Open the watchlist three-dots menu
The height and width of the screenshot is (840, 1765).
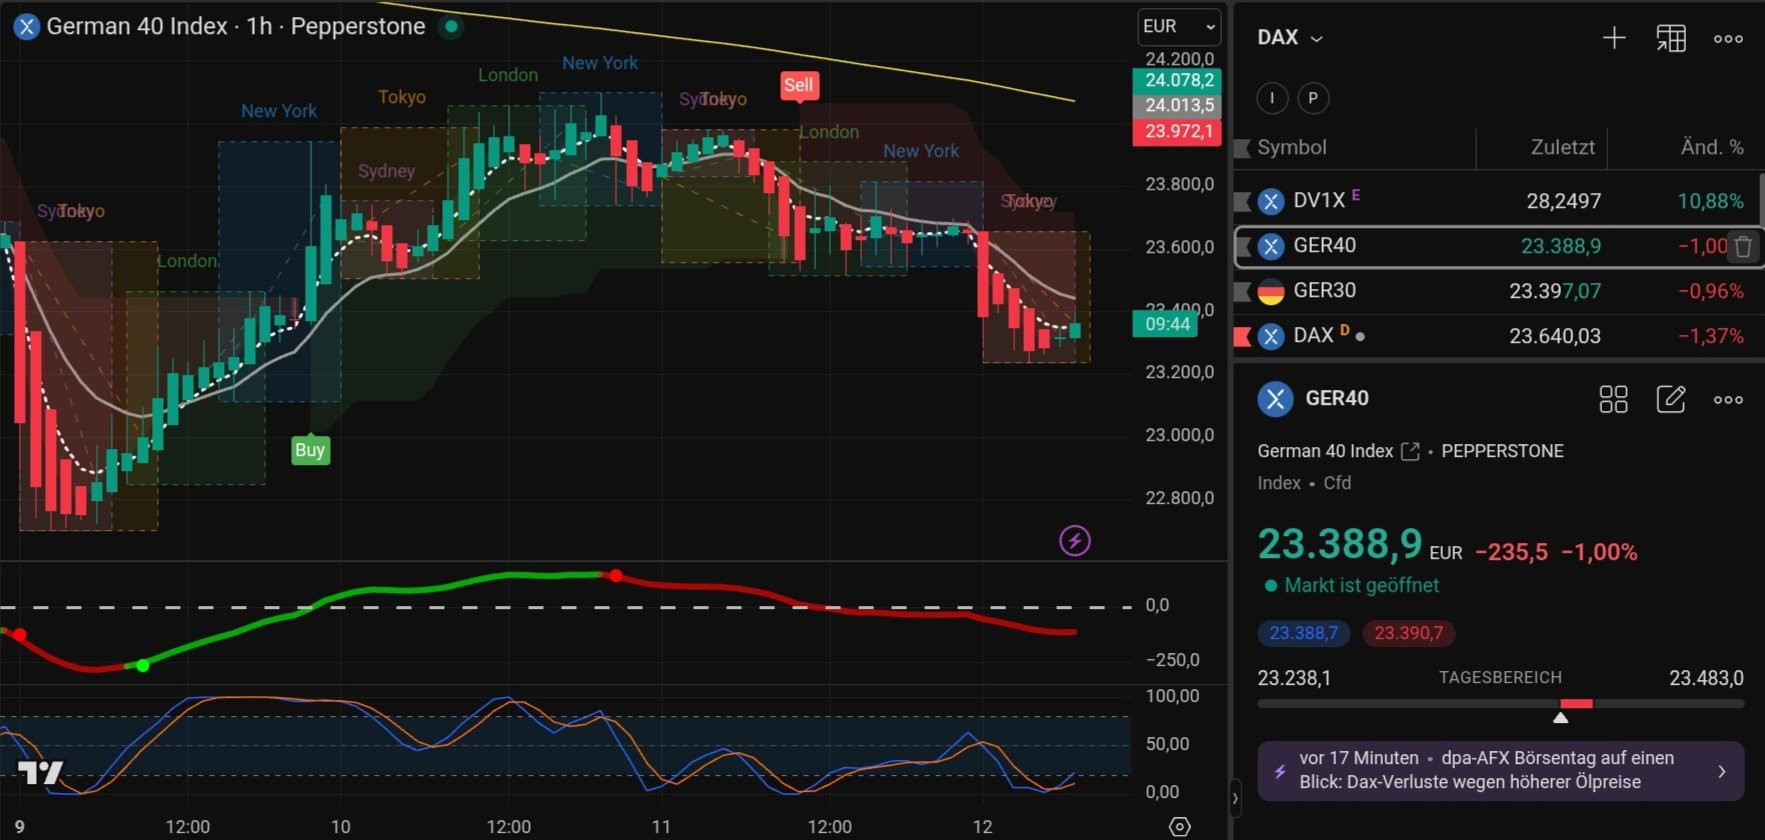1727,39
